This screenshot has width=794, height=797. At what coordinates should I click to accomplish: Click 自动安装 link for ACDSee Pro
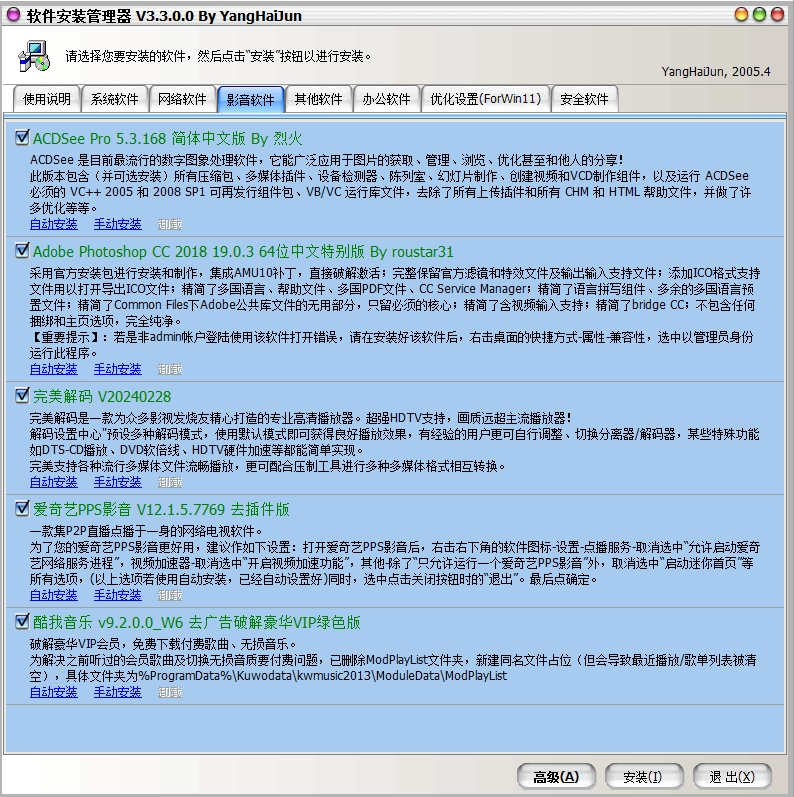[53, 224]
